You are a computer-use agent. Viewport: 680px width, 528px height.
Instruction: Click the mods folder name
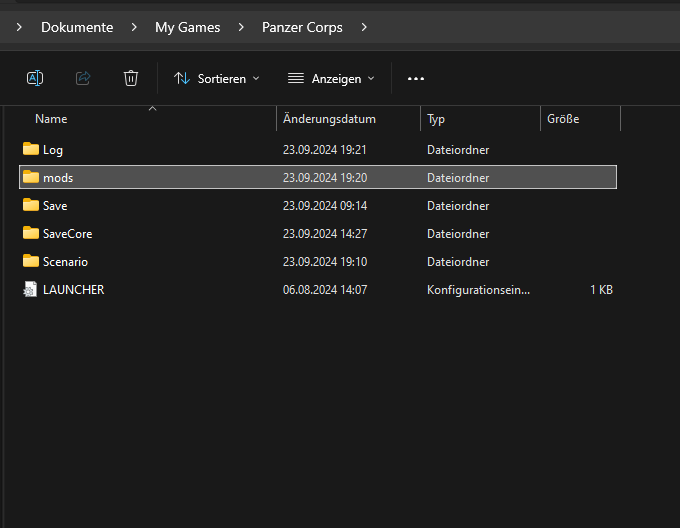click(x=58, y=178)
